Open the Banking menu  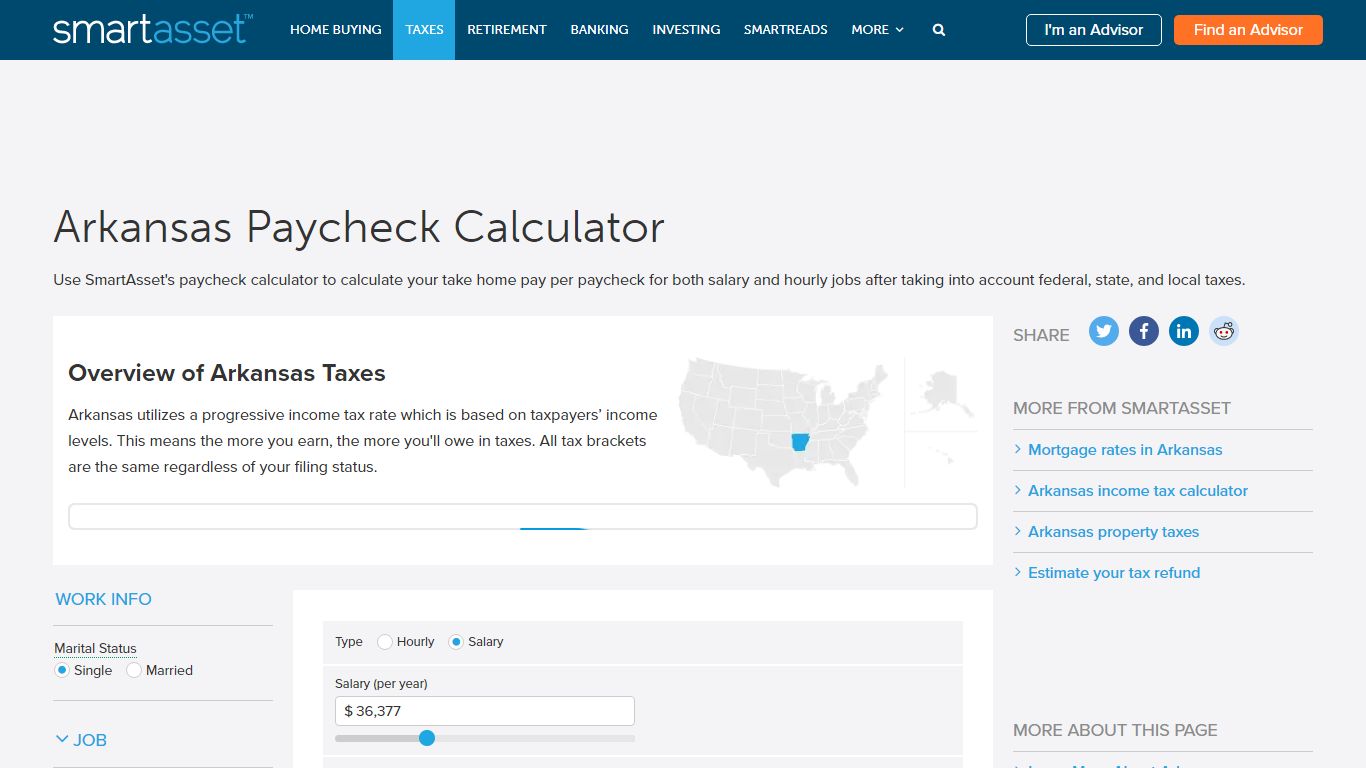[600, 30]
